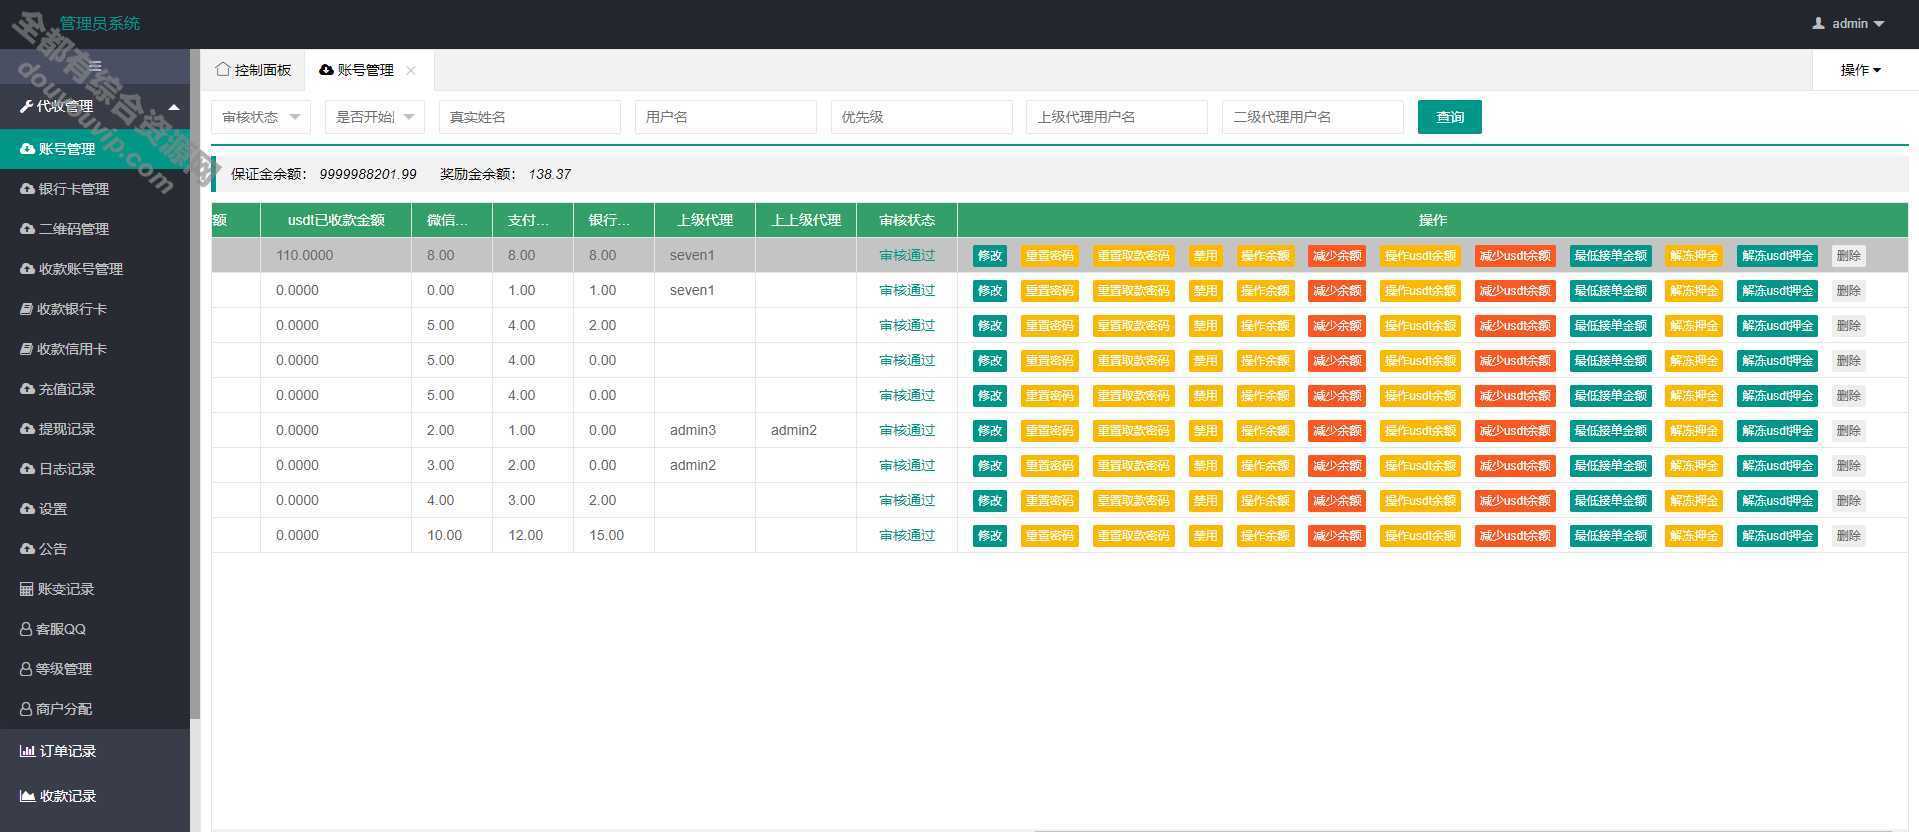Click the cloud icon beside 提现记录
Screen dimensions: 1919x832
[27, 429]
